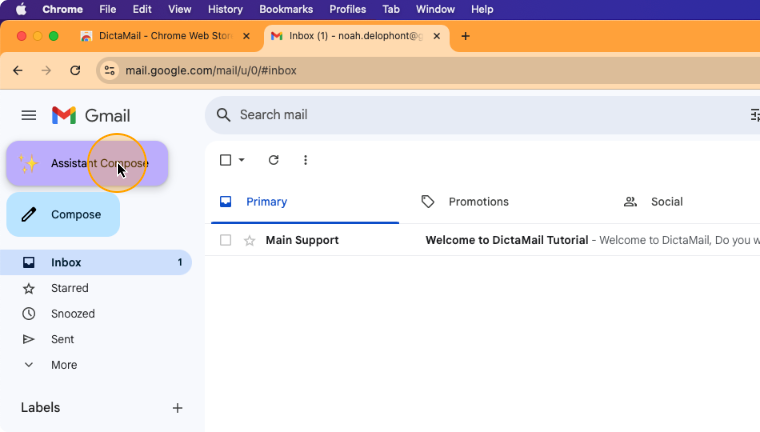760x432 pixels.
Task: Close the Gmail Inbox tab
Action: click(436, 36)
